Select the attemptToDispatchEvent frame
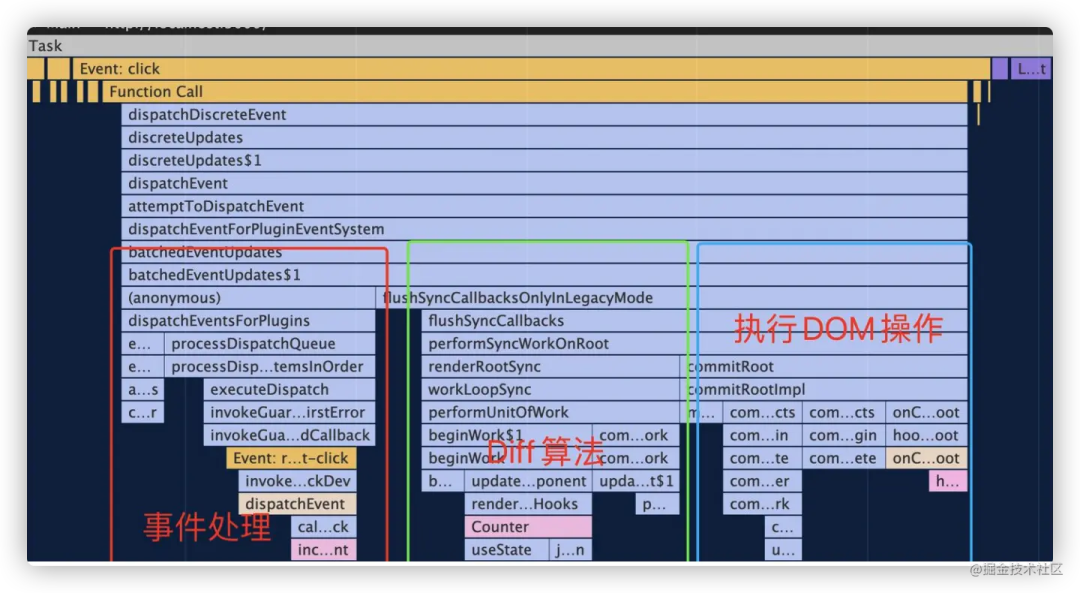Image resolution: width=1080 pixels, height=593 pixels. tap(544, 206)
